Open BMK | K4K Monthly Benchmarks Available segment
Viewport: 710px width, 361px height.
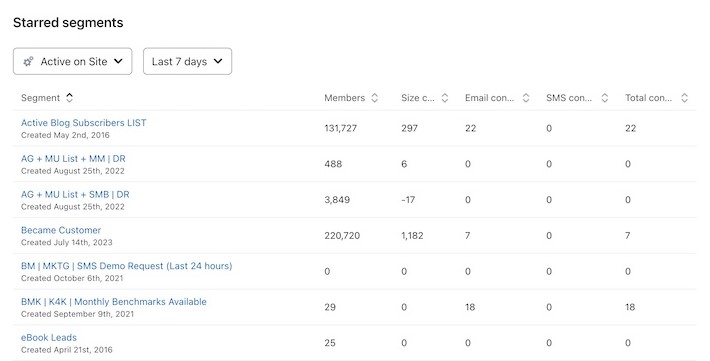coord(114,302)
